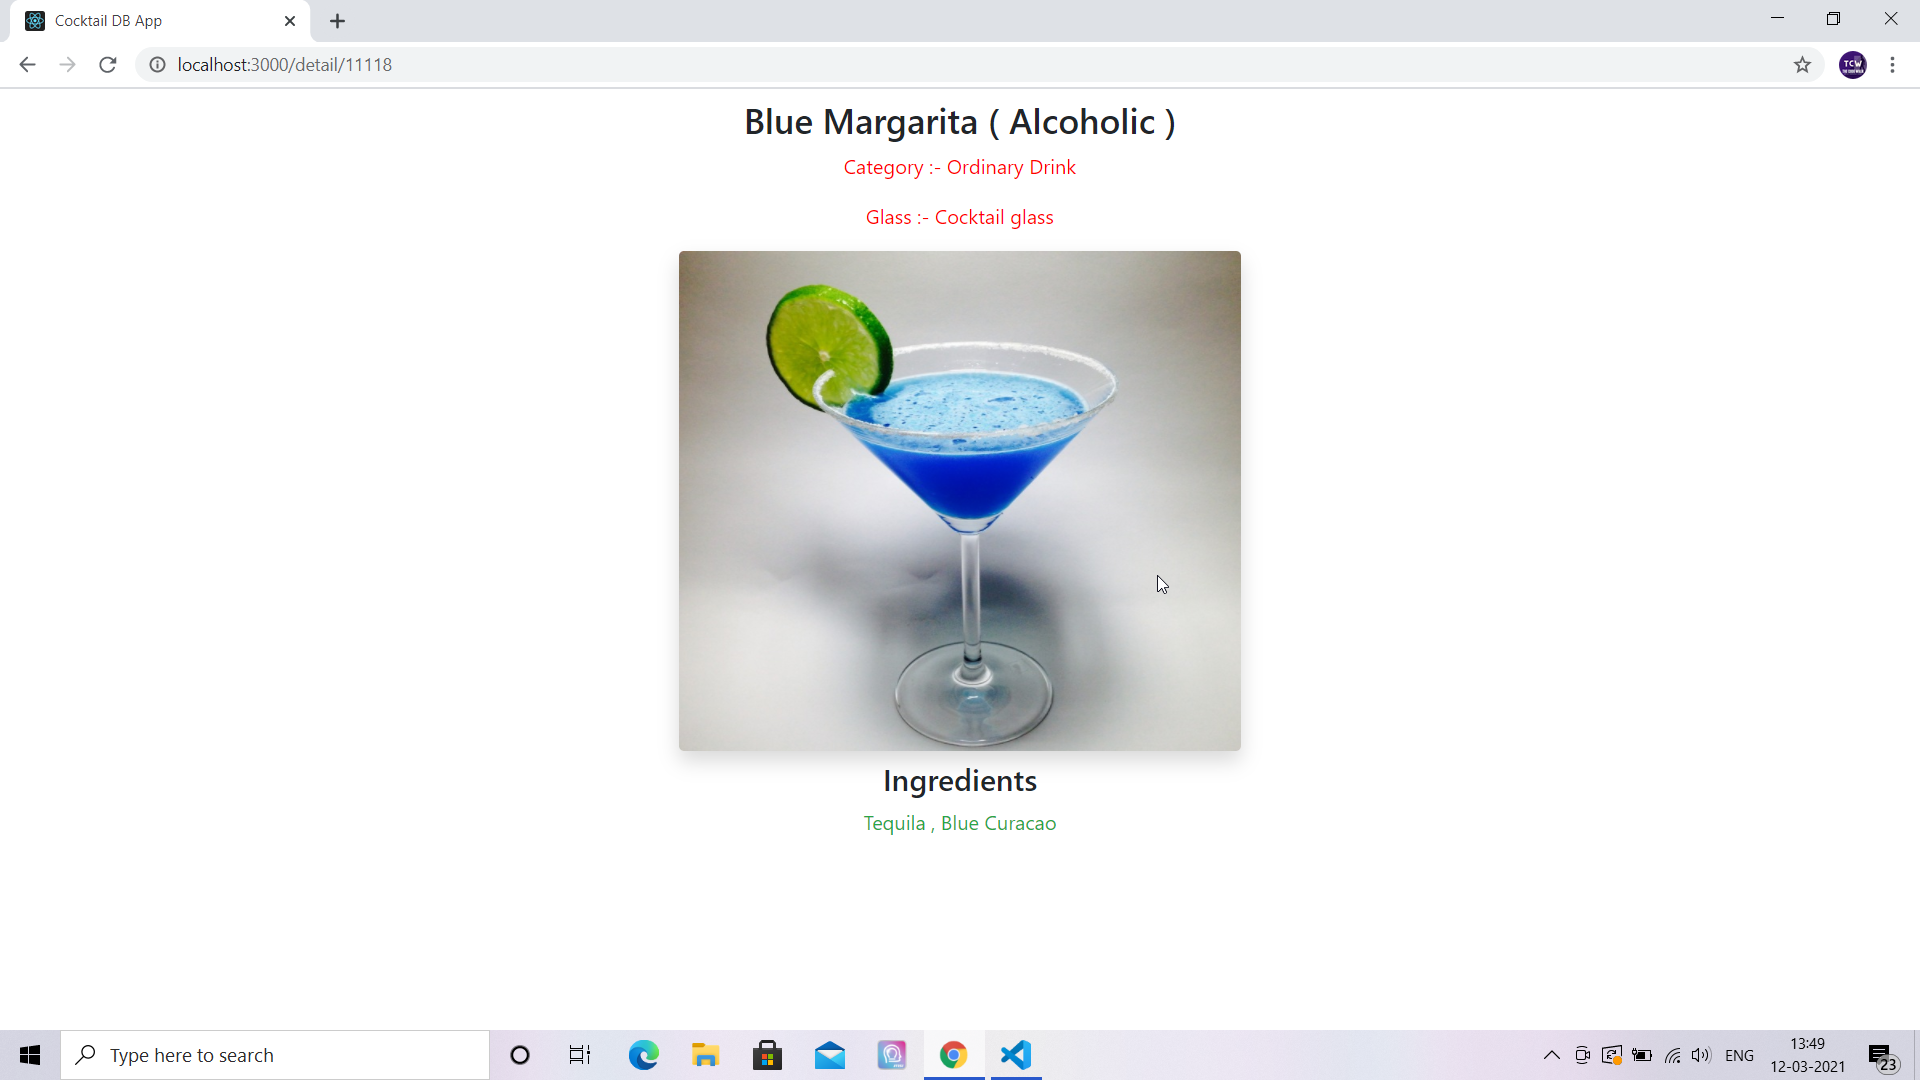Open Windows notification center
1920x1080 pixels.
(x=1881, y=1055)
